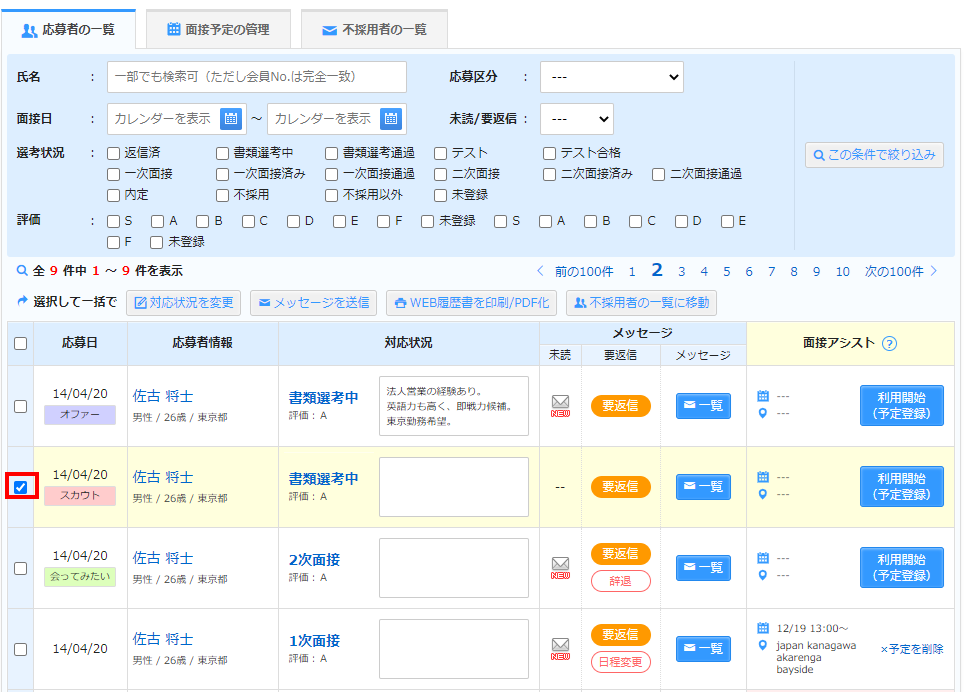Open calendar icon for interview end date
The image size is (966, 692).
click(391, 119)
